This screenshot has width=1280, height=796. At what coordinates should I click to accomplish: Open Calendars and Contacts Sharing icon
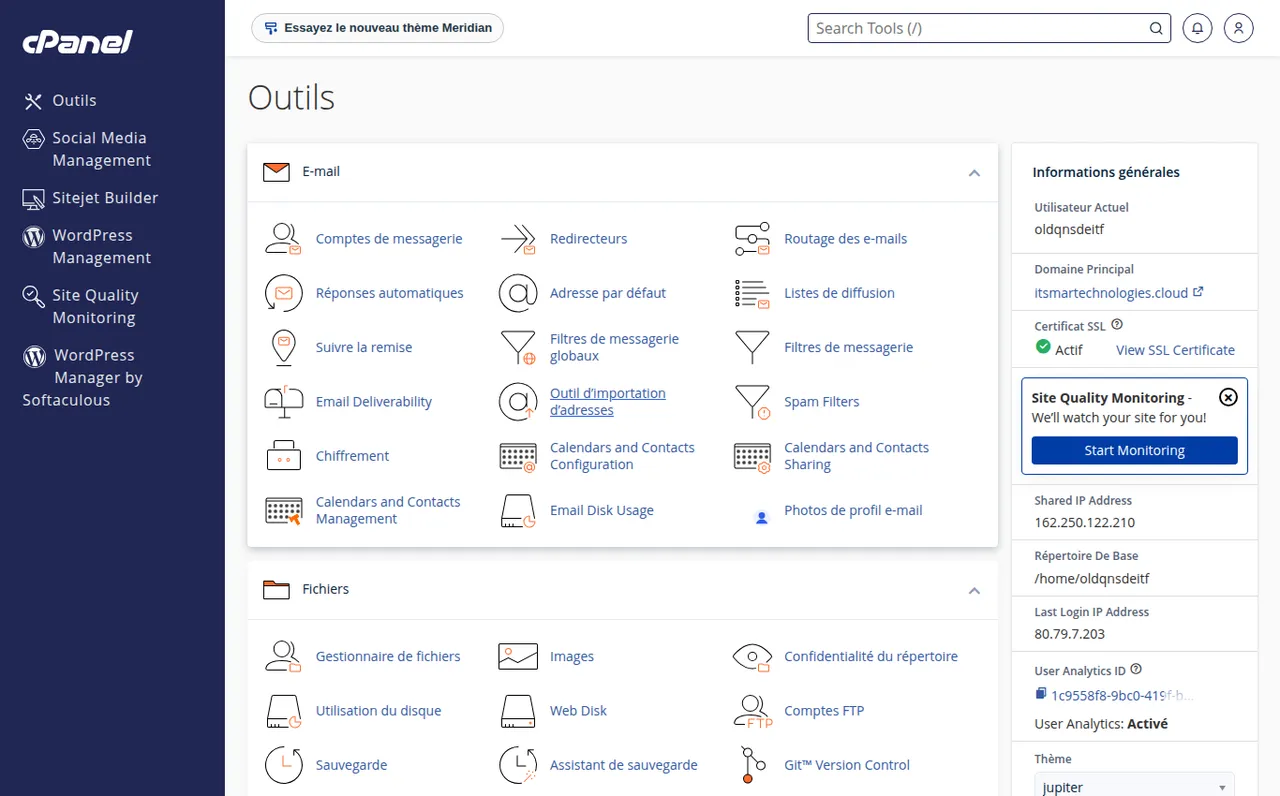point(752,456)
